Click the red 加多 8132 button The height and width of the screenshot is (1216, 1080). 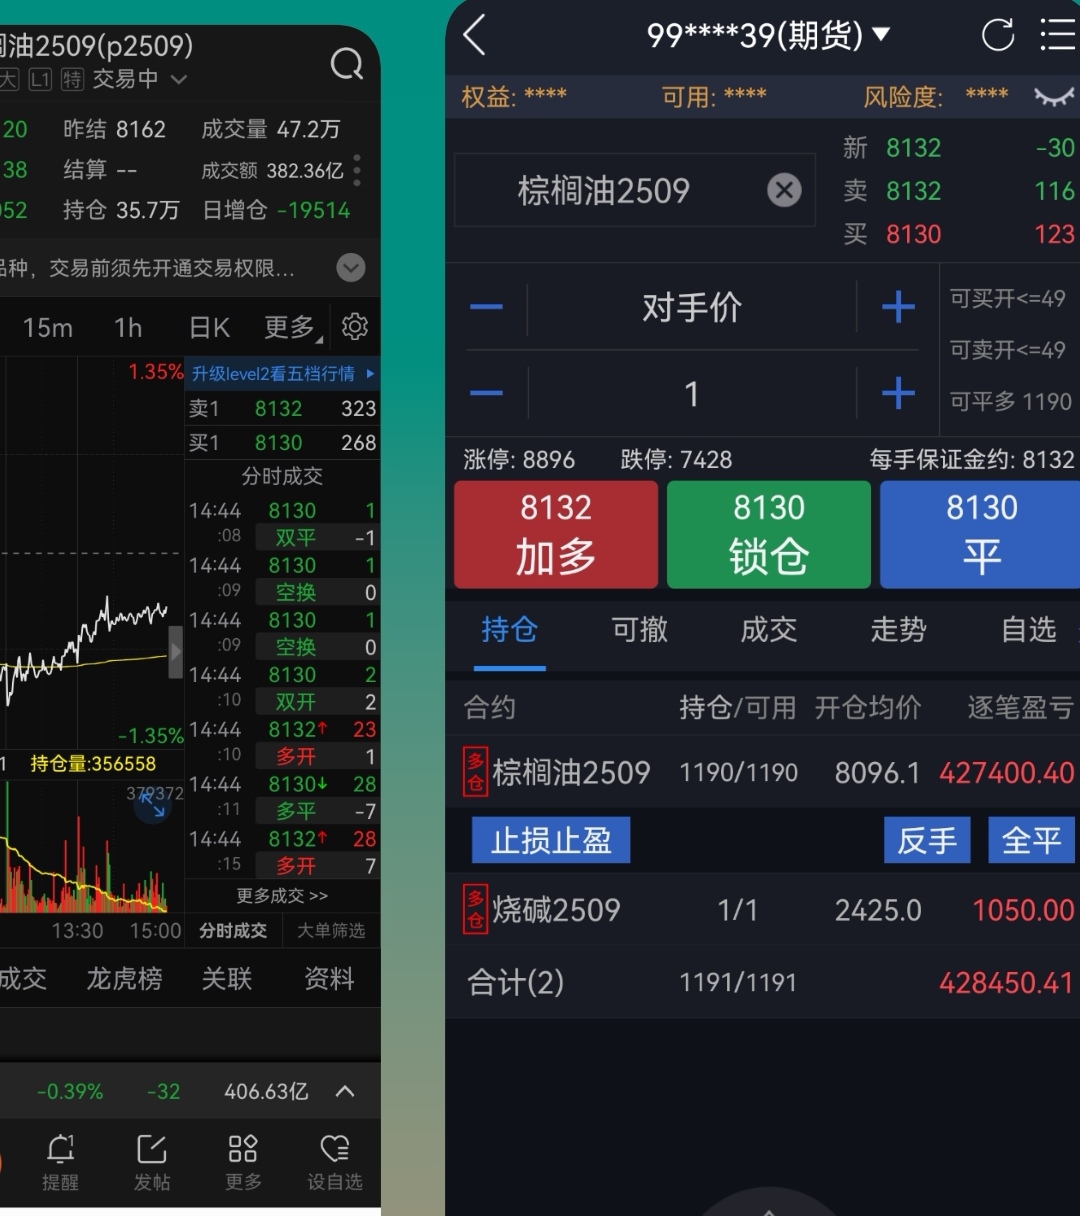[556, 534]
